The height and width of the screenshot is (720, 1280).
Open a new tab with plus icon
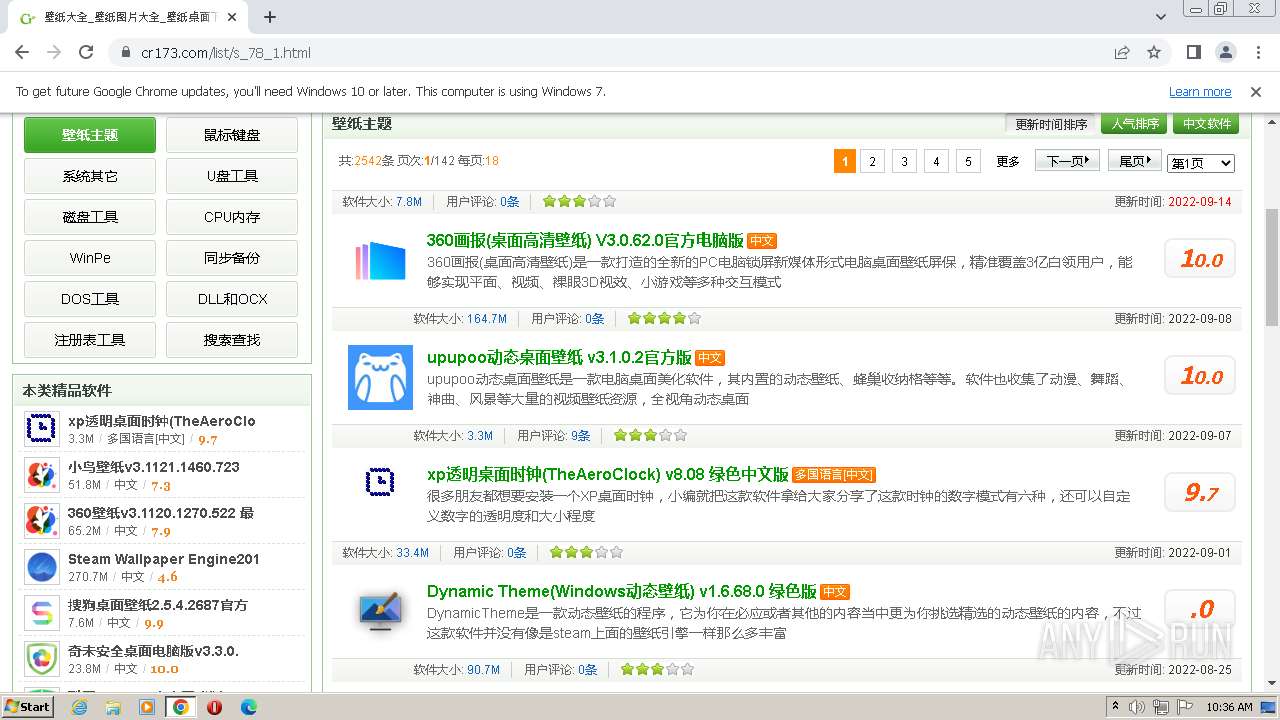(270, 17)
